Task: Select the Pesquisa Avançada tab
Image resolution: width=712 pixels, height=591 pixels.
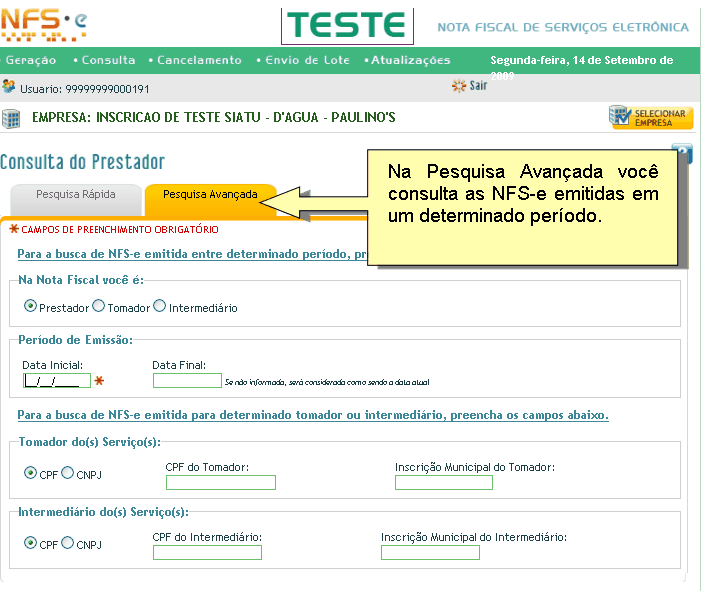Action: (210, 200)
